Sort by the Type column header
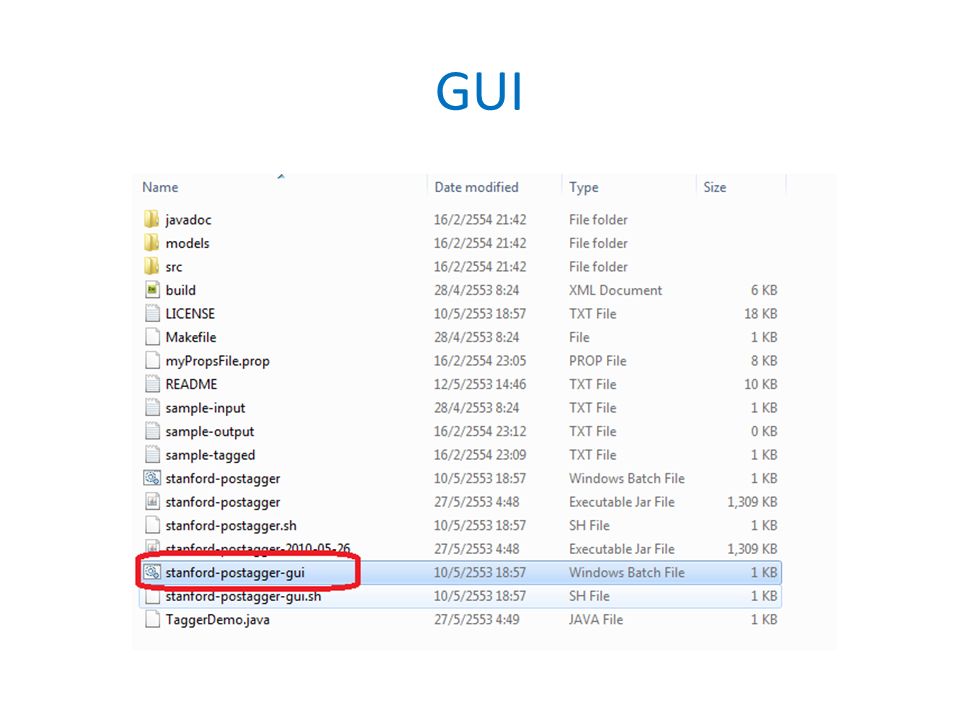Image resolution: width=960 pixels, height=720 pixels. pos(583,187)
